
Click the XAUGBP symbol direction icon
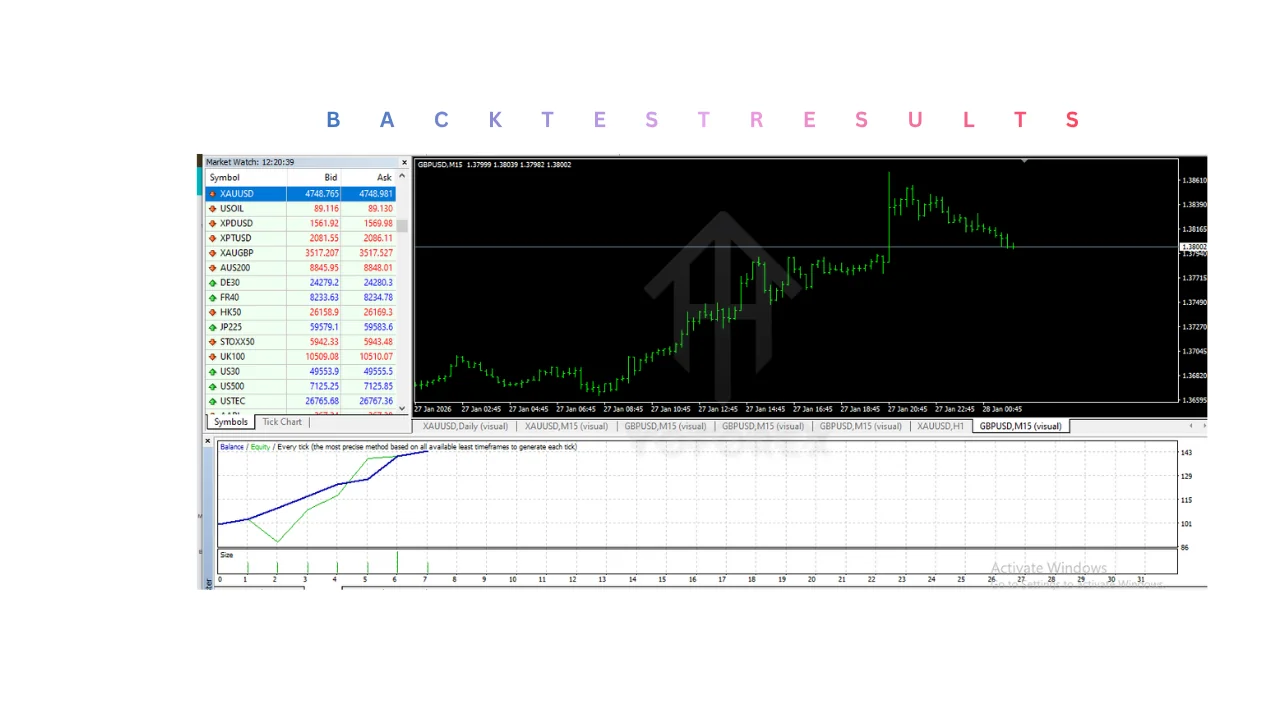click(x=212, y=253)
